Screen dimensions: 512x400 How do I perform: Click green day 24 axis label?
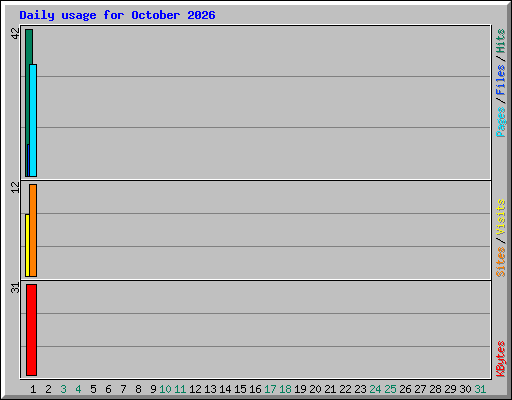(375, 389)
